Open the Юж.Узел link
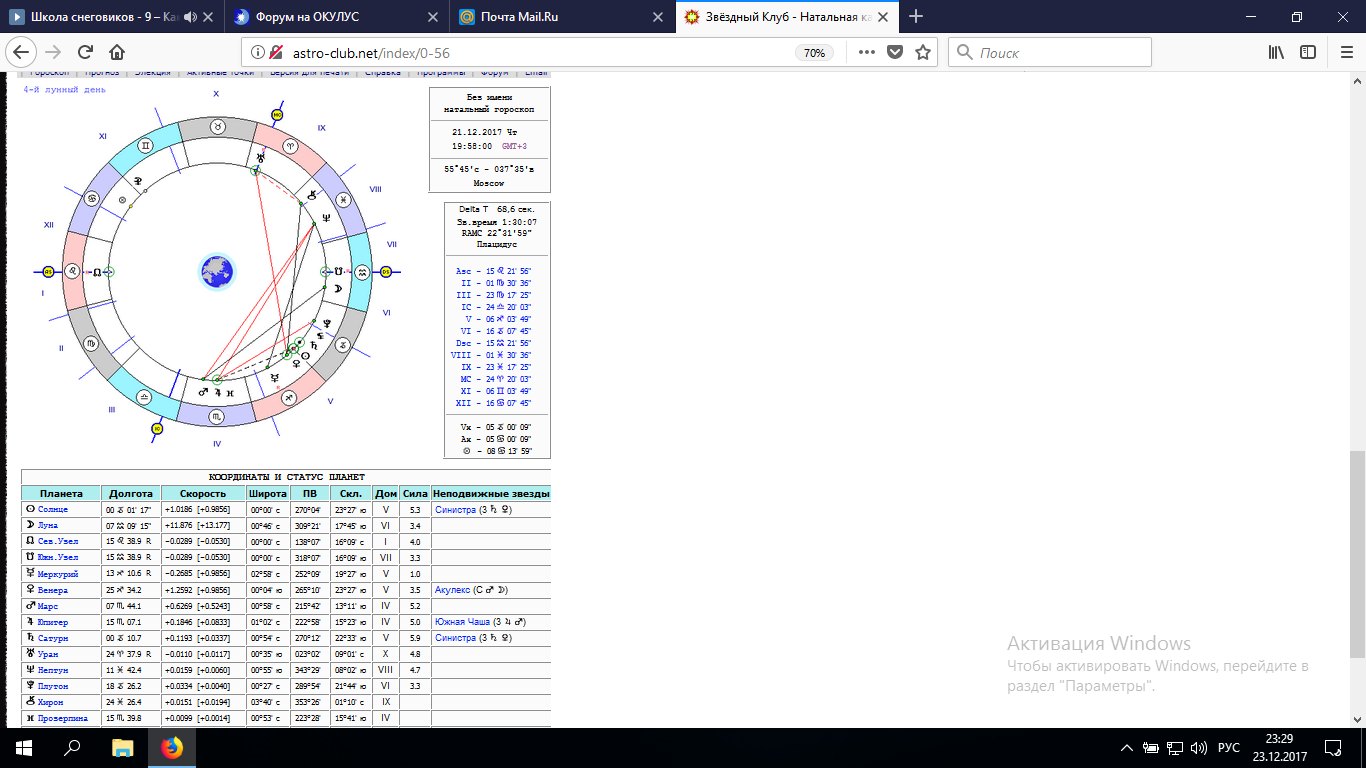Screen dimensions: 1366x768 [56, 558]
